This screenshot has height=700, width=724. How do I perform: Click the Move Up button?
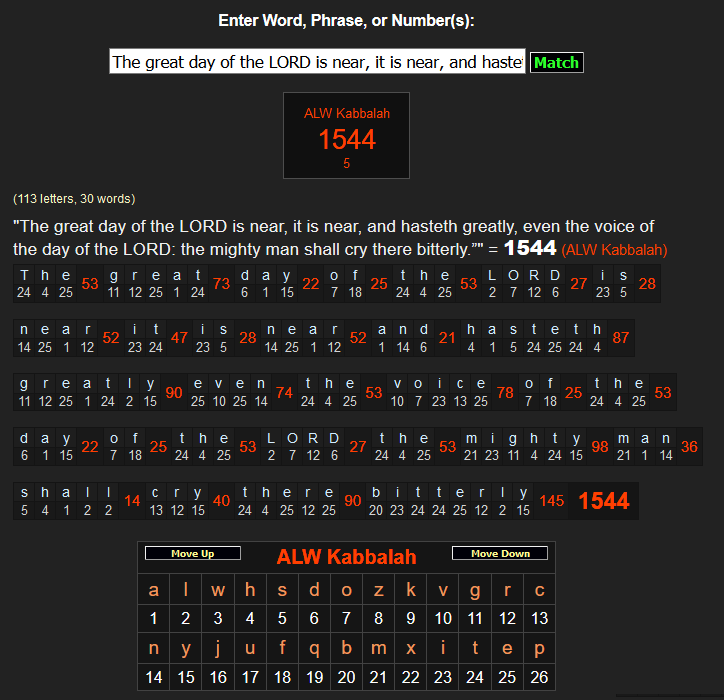[192, 553]
